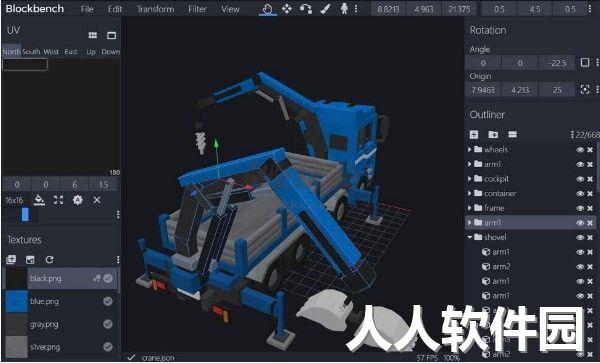Image resolution: width=600 pixels, height=363 pixels.
Task: Toggle visibility eye of highlighted arm1 folder
Action: point(580,223)
